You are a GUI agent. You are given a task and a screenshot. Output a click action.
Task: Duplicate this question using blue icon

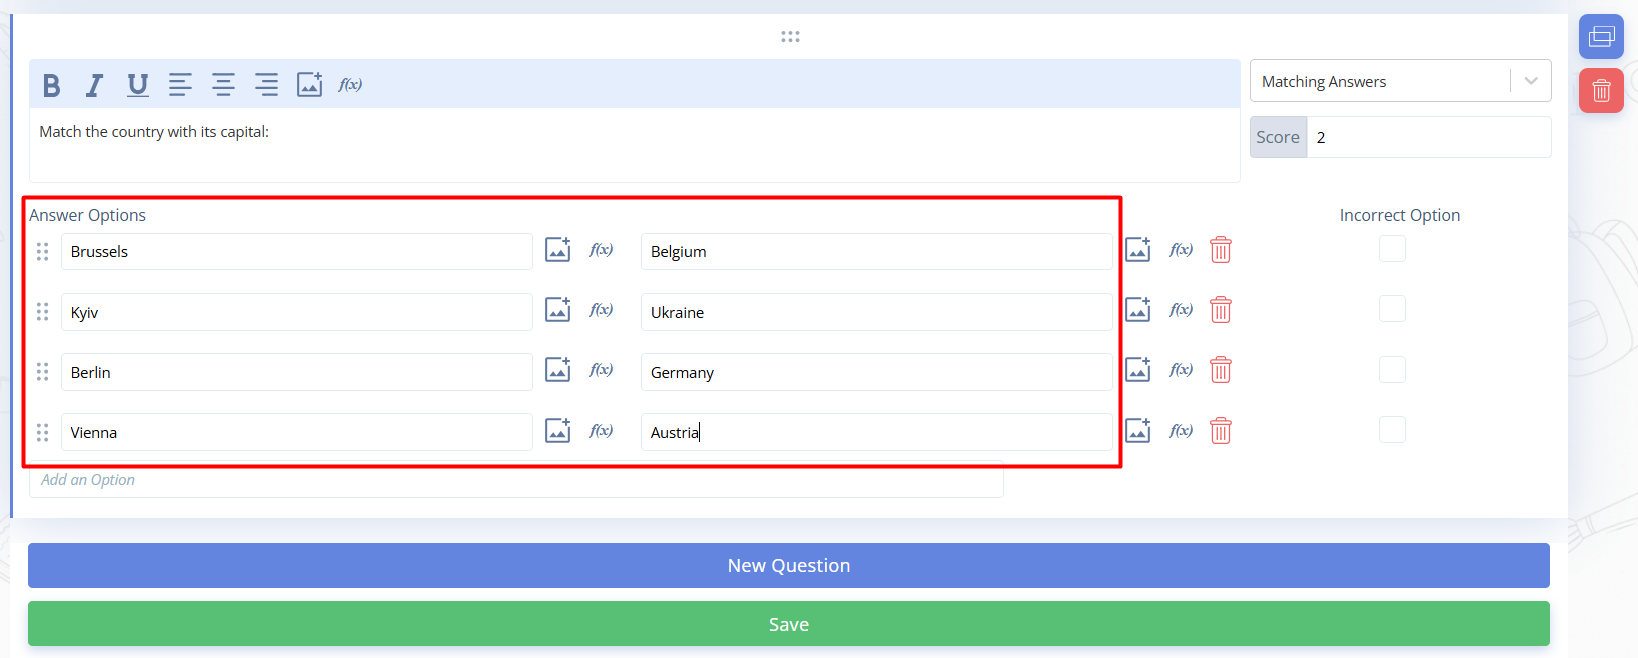1600,37
